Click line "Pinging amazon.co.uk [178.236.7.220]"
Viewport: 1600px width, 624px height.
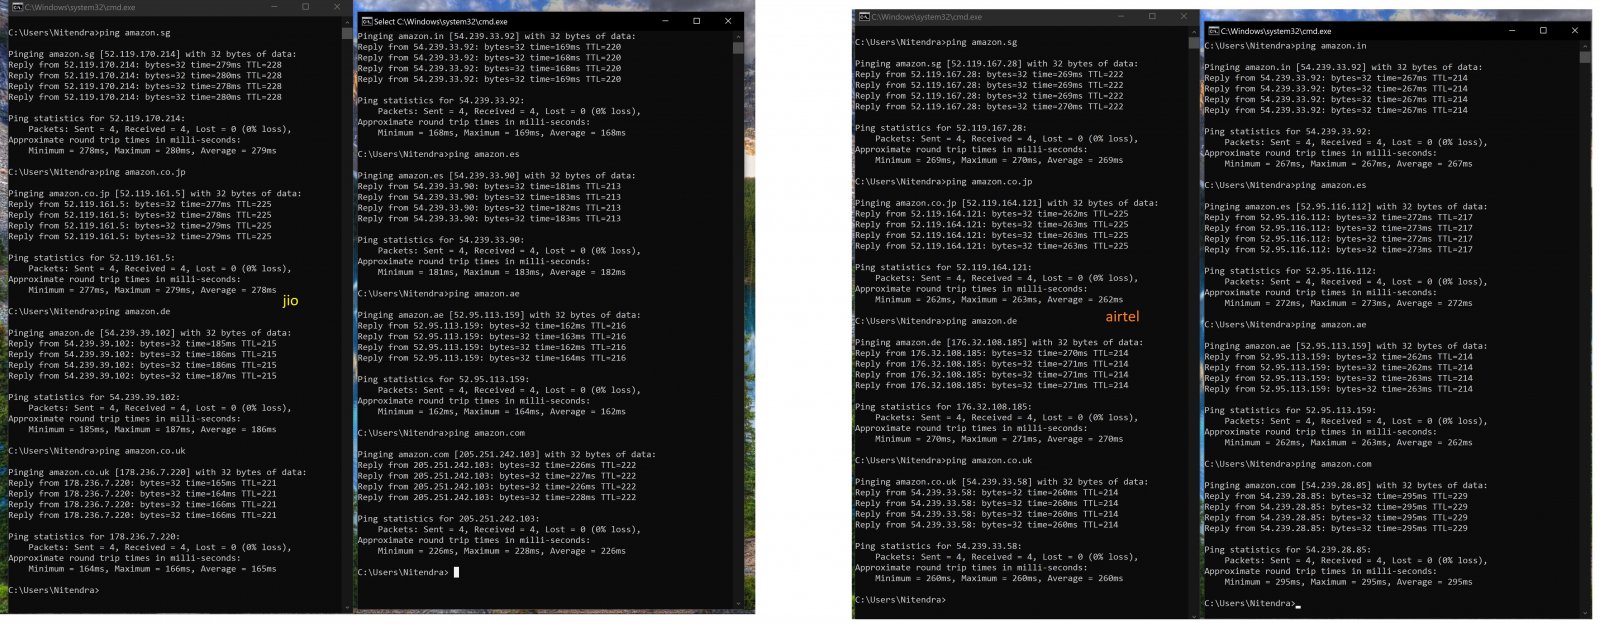(157, 472)
